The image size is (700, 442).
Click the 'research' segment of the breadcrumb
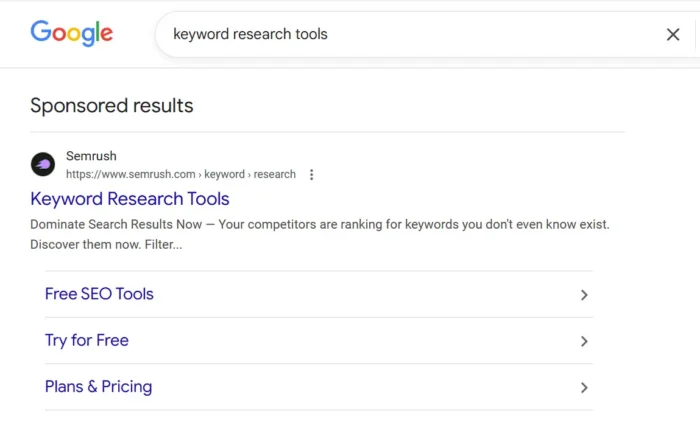point(275,174)
